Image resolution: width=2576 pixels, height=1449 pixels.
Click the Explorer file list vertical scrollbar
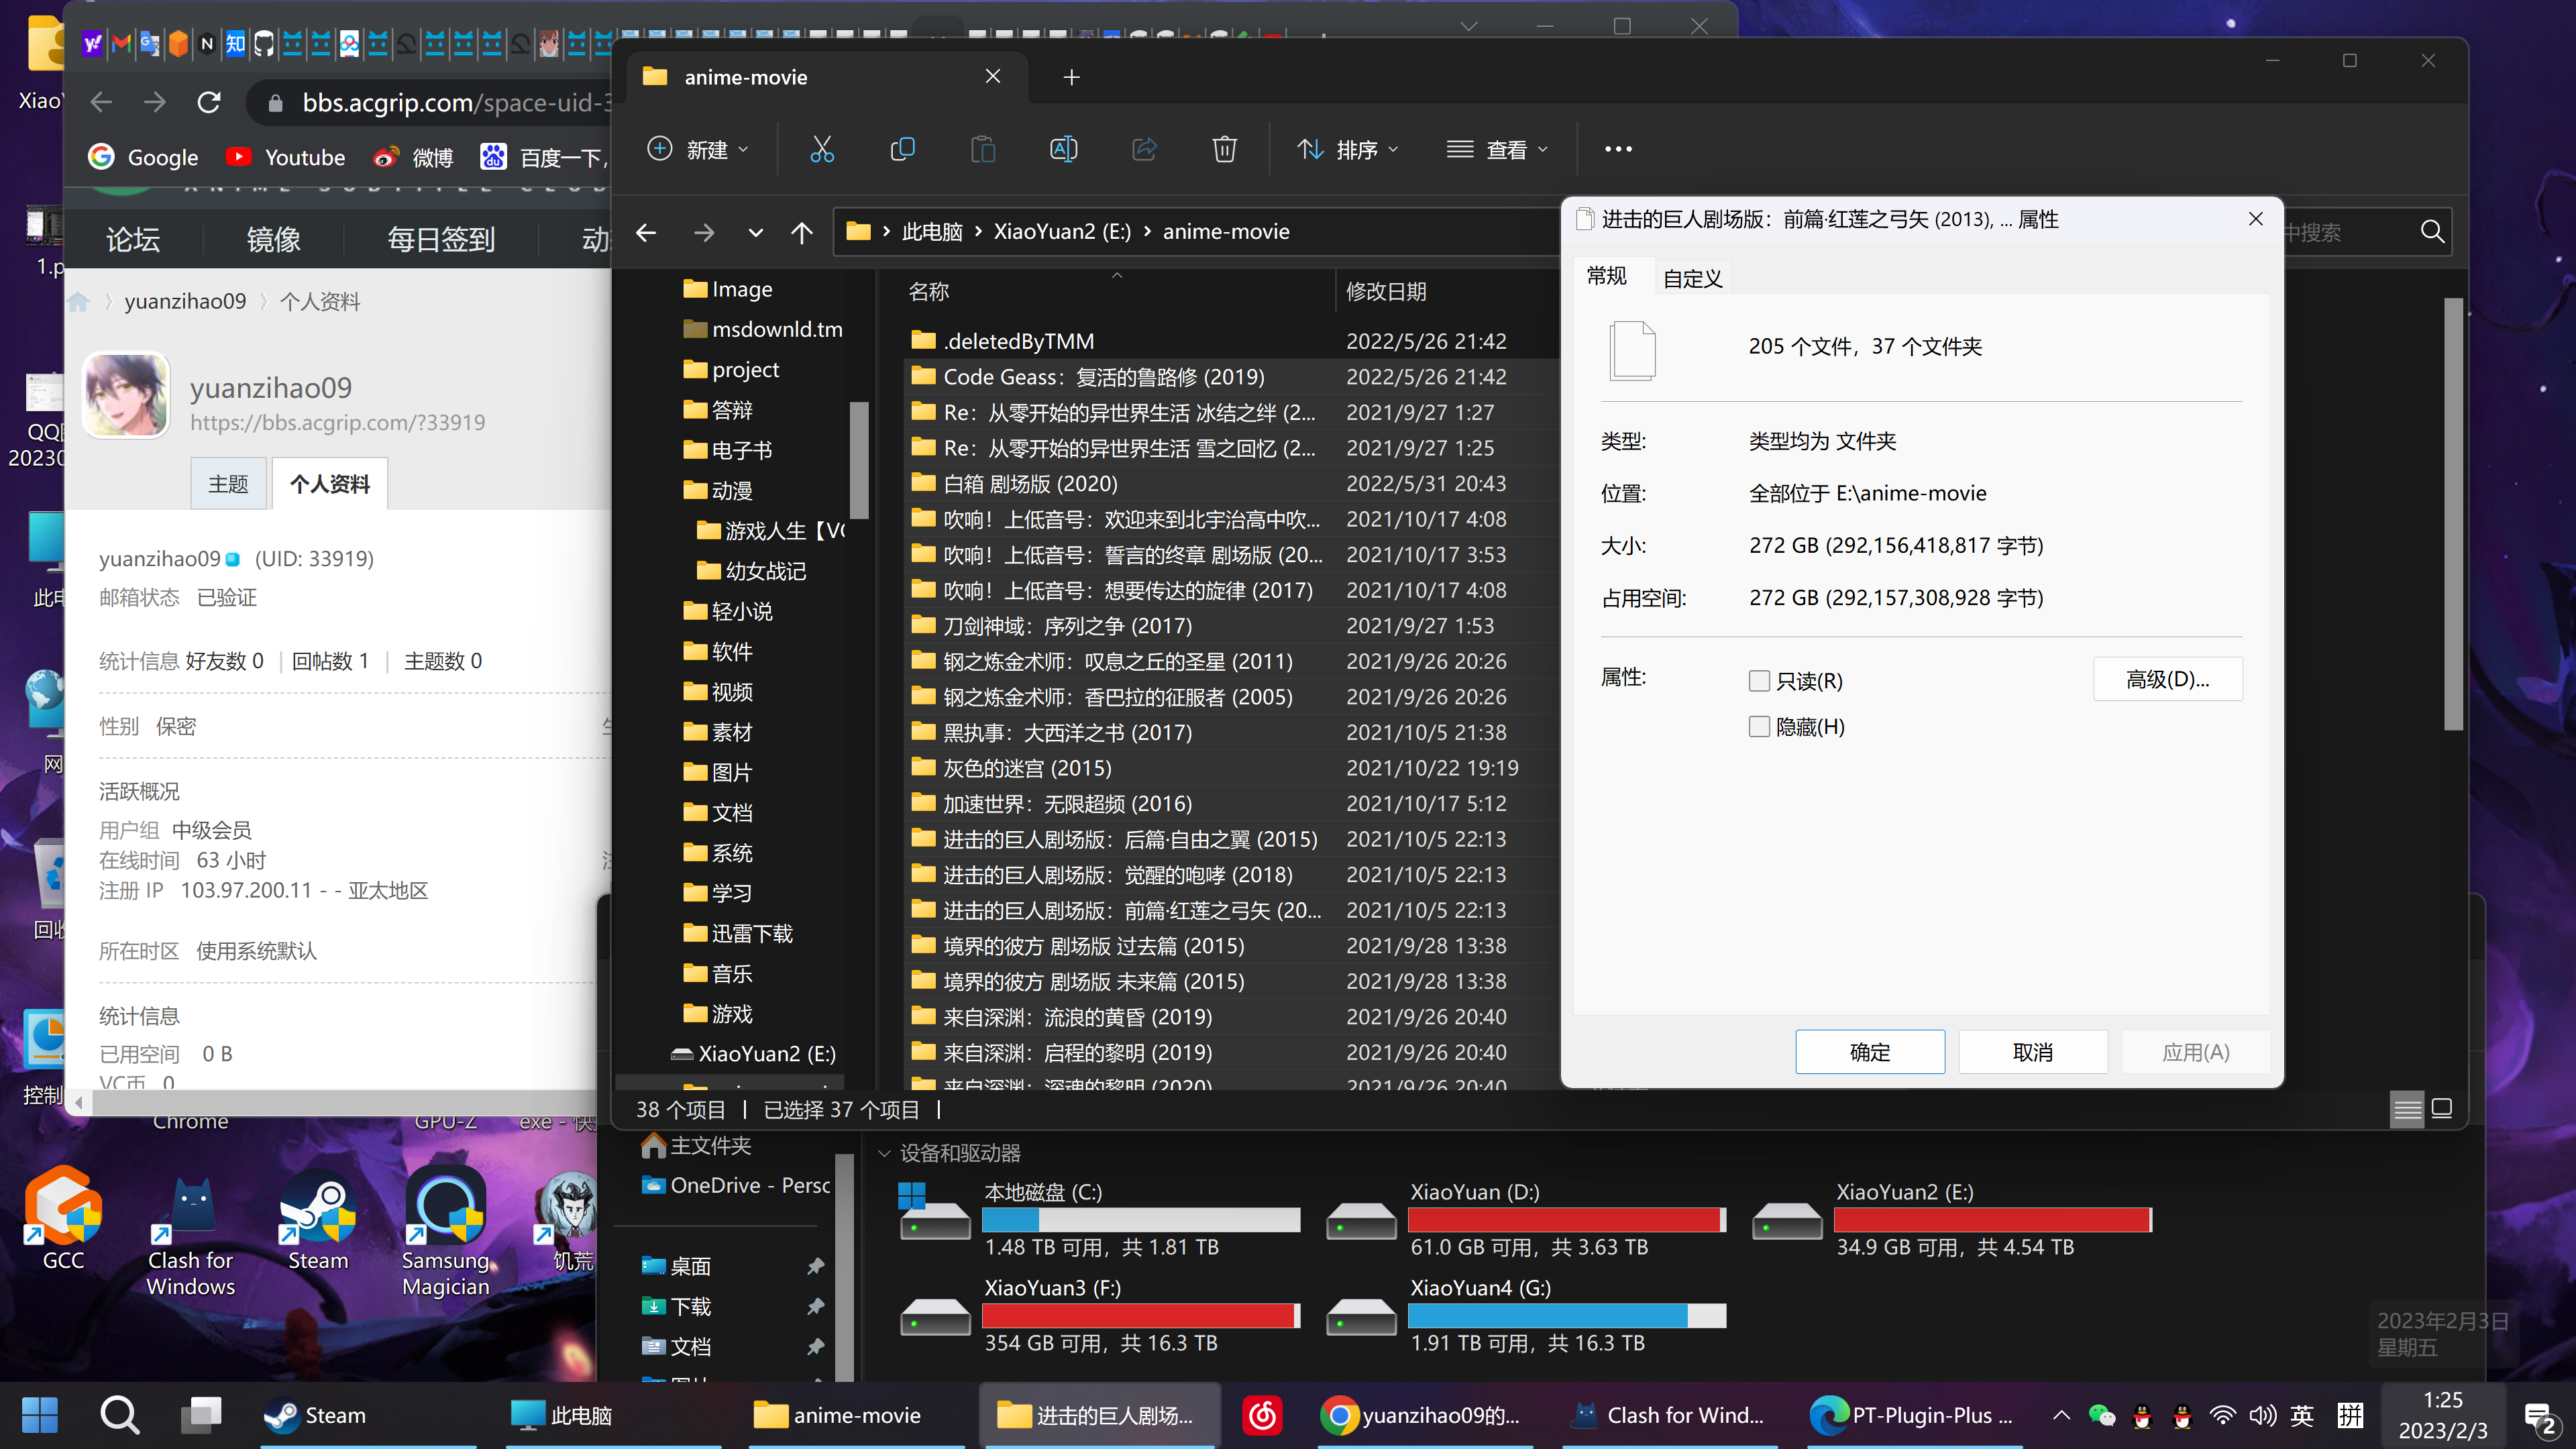tap(2452, 515)
